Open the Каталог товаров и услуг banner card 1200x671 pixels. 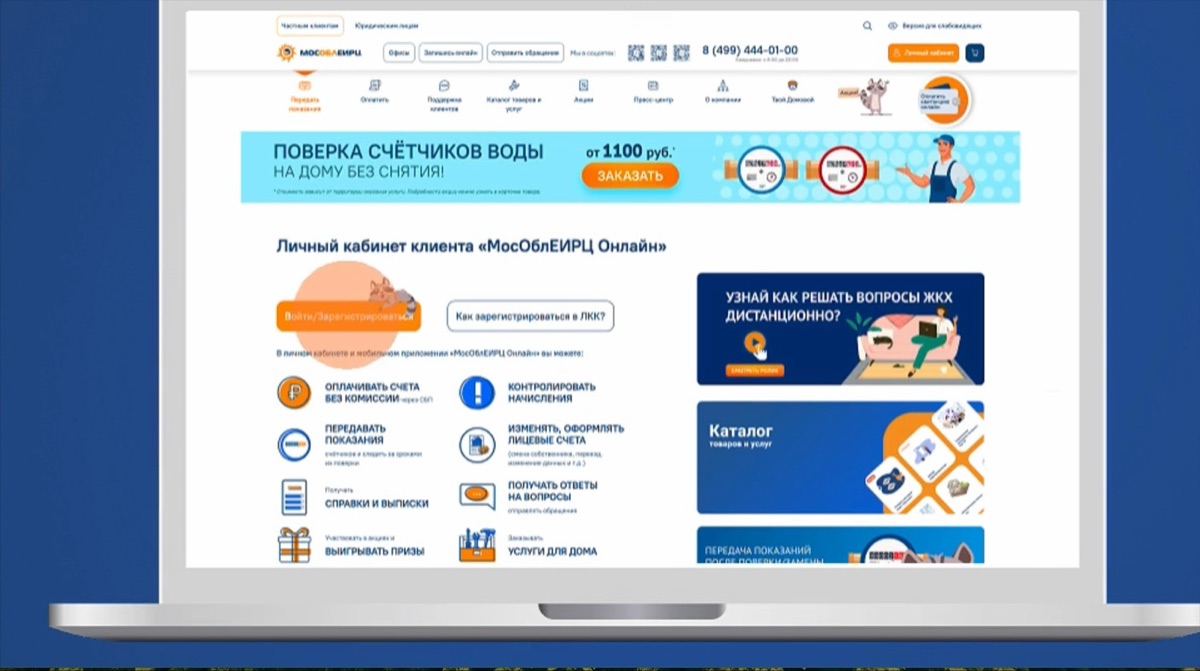[840, 457]
